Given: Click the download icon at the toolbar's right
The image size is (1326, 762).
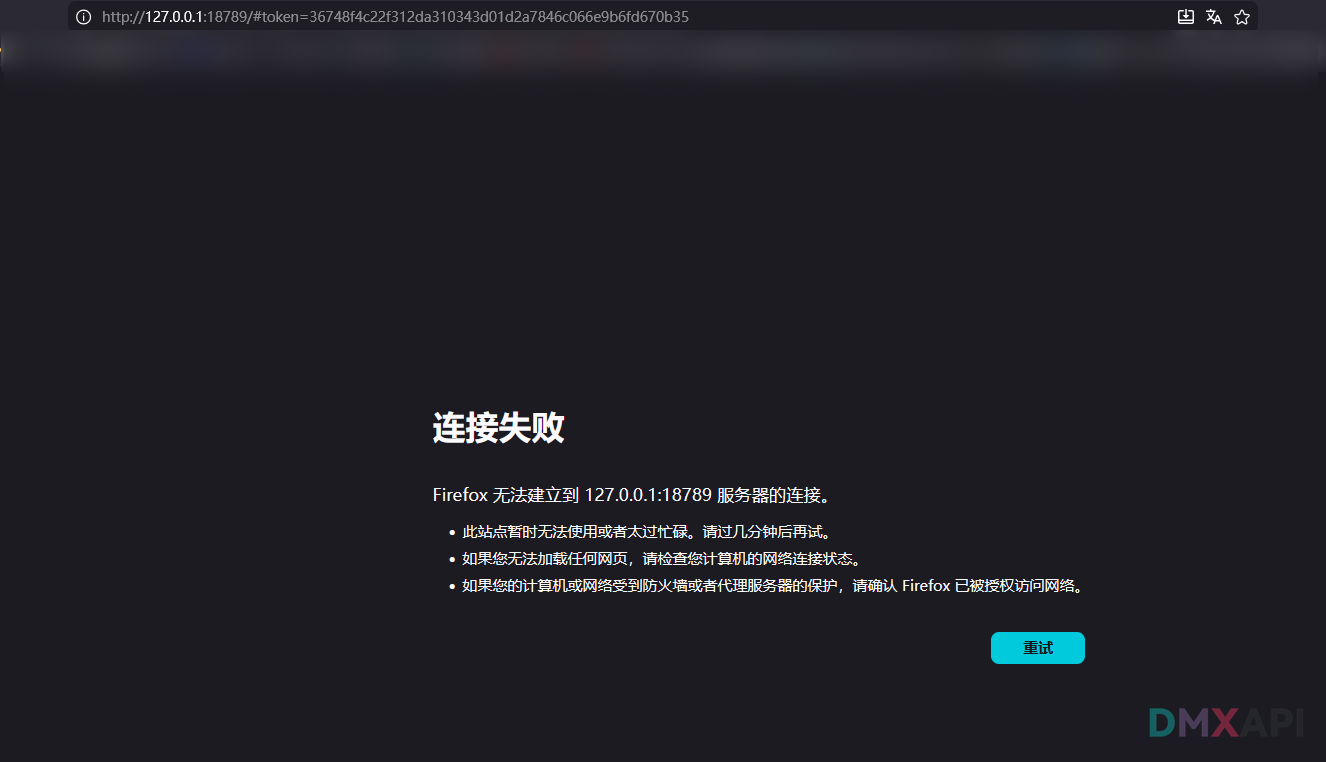Looking at the screenshot, I should coord(1185,16).
